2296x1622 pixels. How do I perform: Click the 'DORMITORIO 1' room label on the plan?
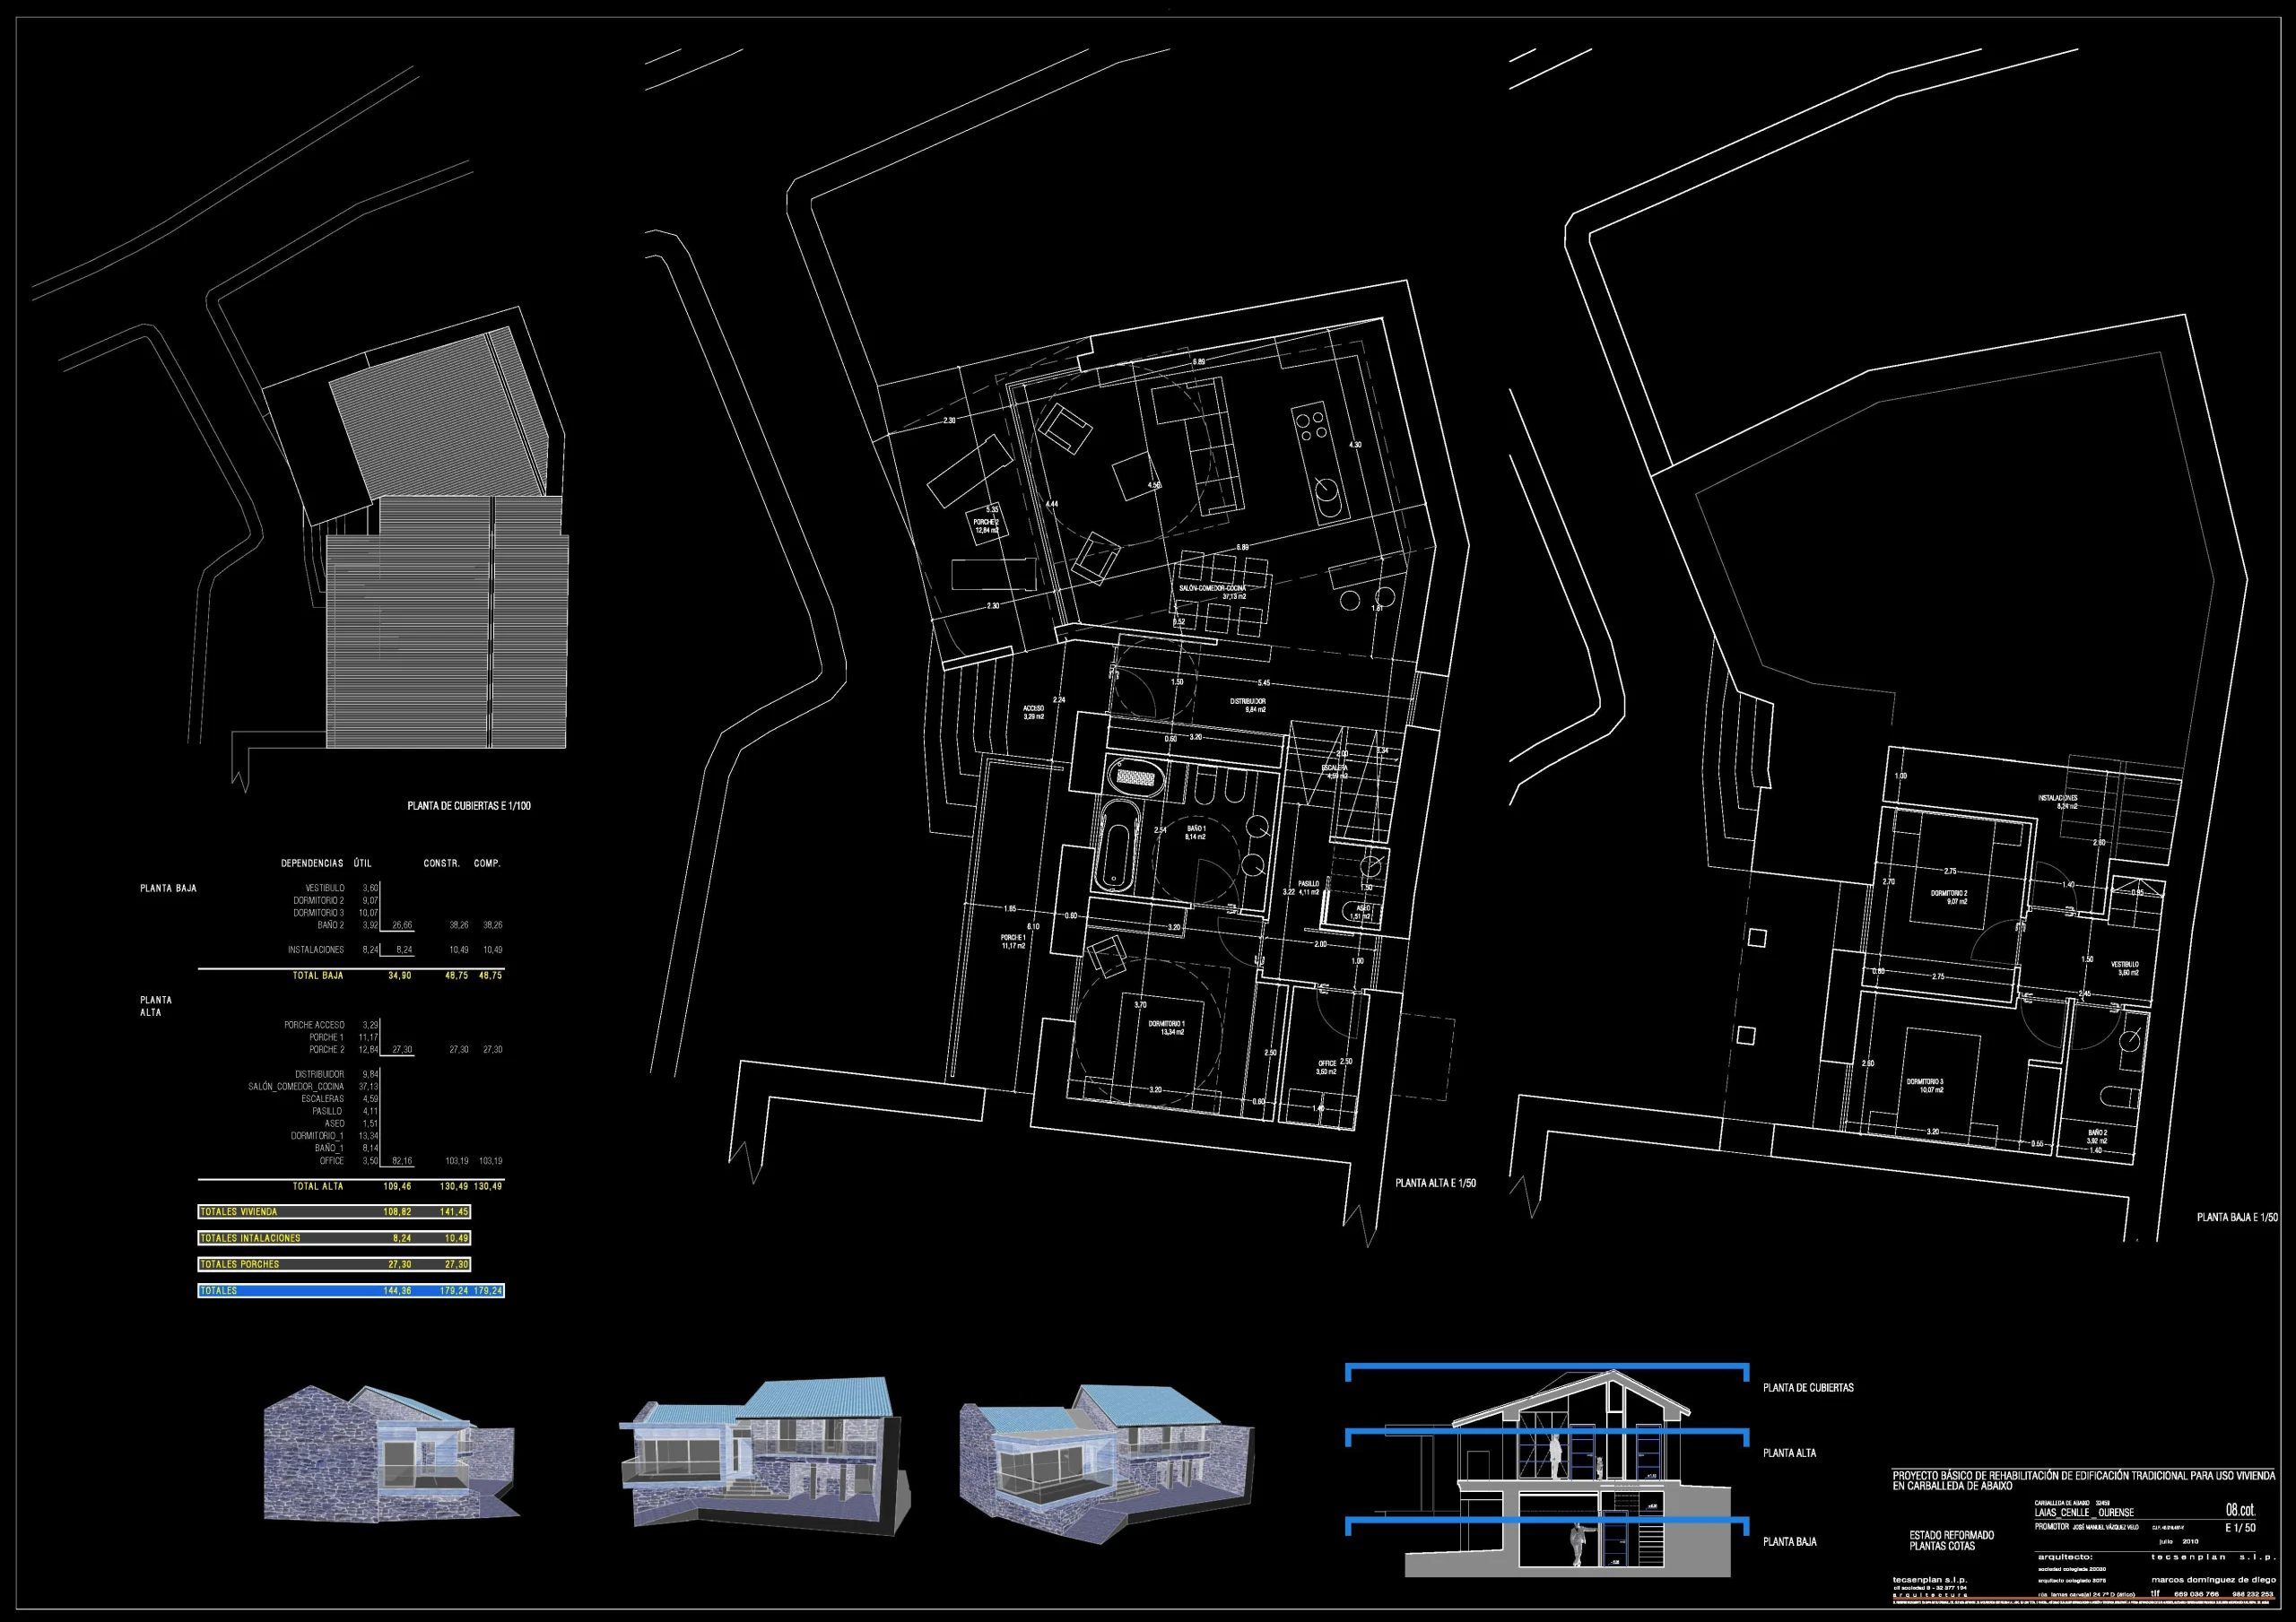point(1166,1024)
